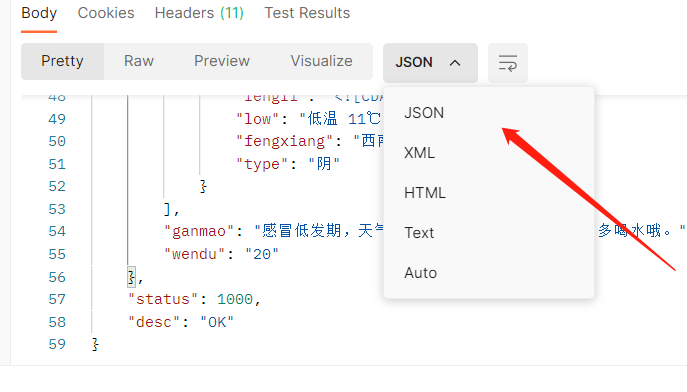Choose JSON from the format list

[x=424, y=113]
